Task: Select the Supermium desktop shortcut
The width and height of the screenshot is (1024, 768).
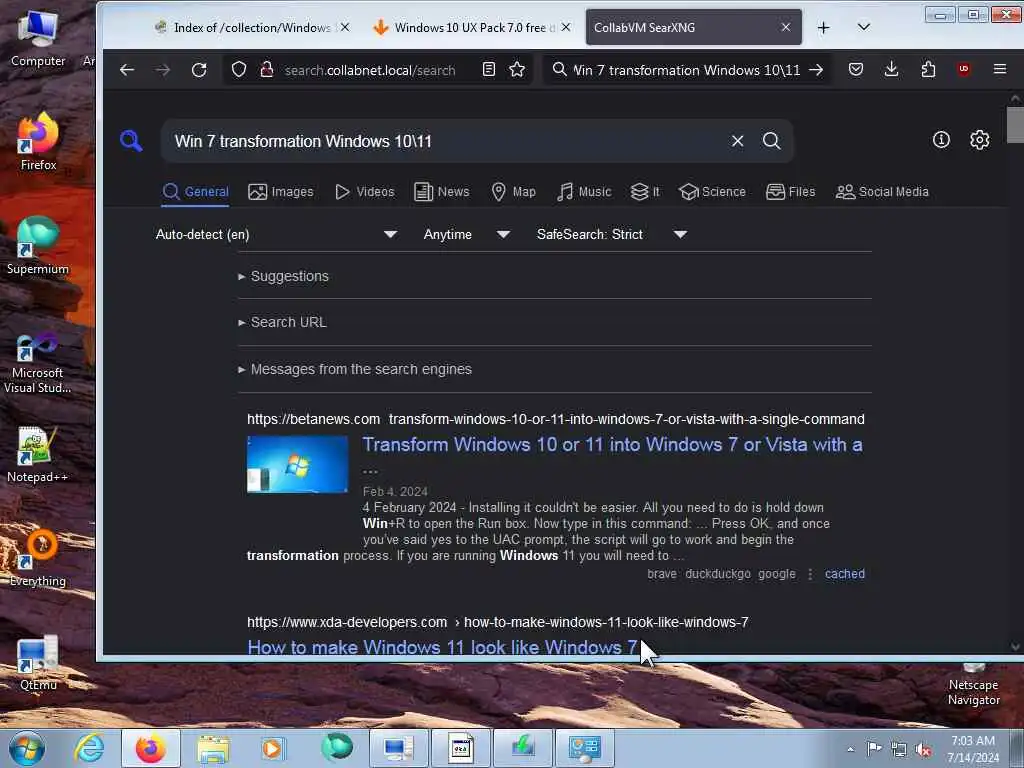Action: point(38,246)
